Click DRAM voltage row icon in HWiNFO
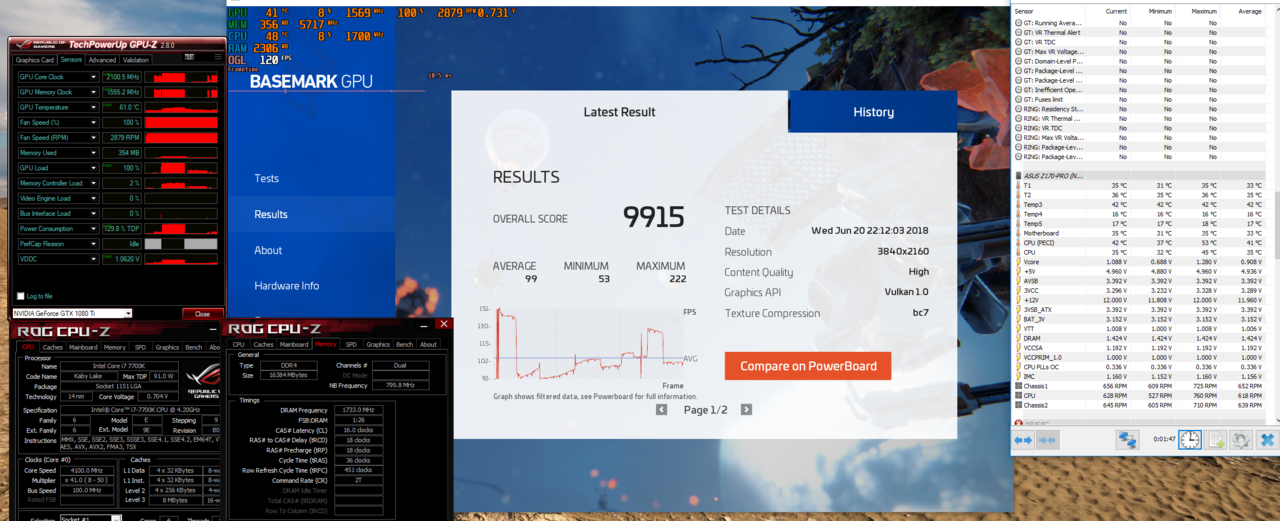This screenshot has height=521, width=1280. (x=1018, y=338)
